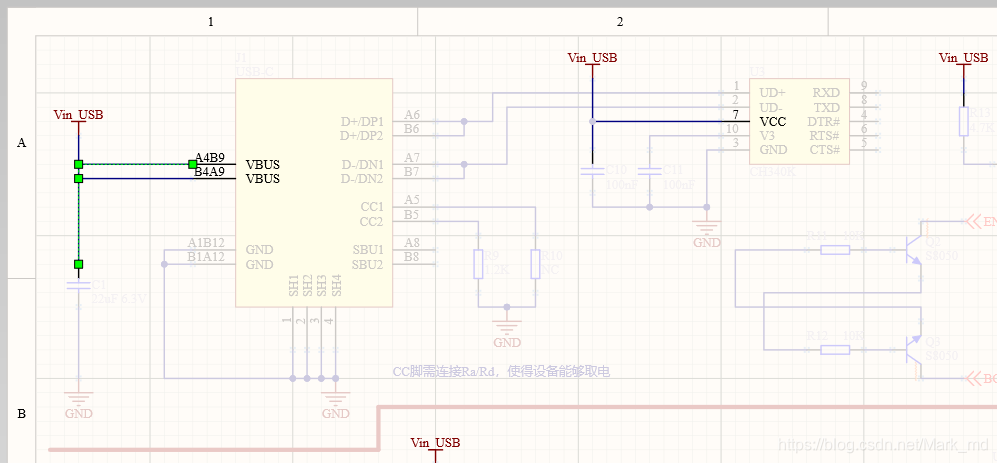
Task: Select capacitor C10 100nF
Action: pos(592,172)
